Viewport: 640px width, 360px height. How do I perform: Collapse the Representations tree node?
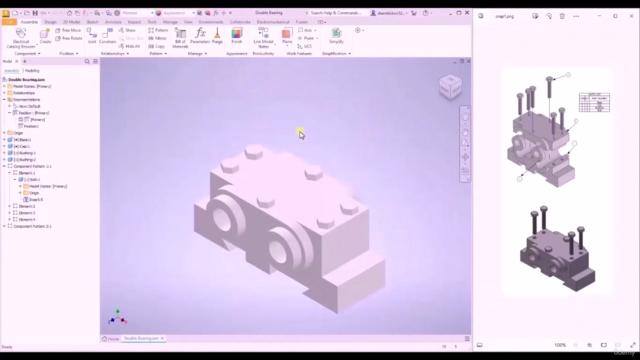pos(4,100)
